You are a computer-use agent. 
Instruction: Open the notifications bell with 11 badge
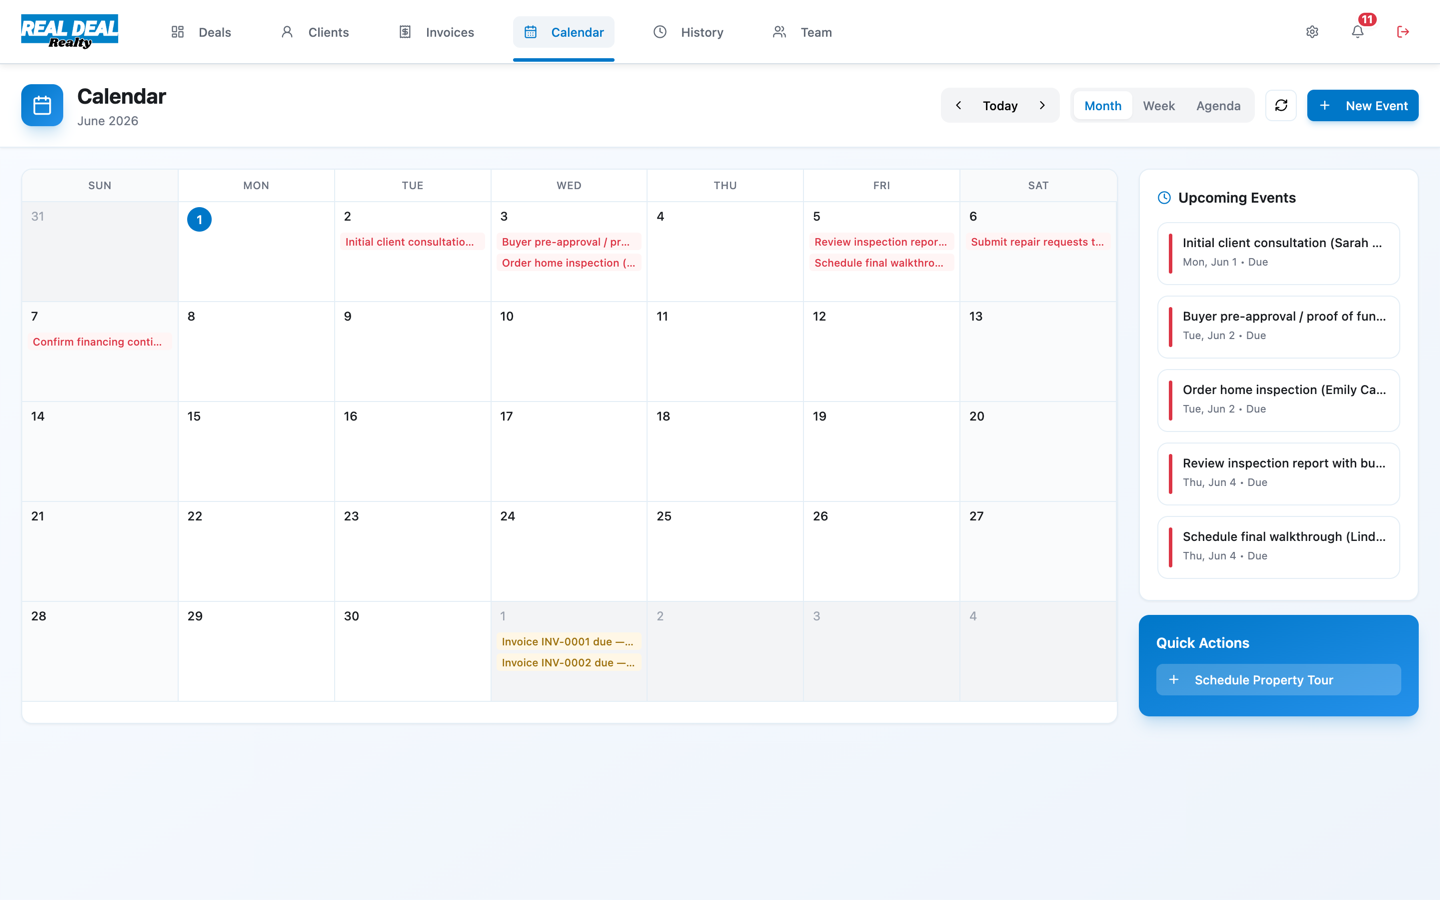[1358, 32]
